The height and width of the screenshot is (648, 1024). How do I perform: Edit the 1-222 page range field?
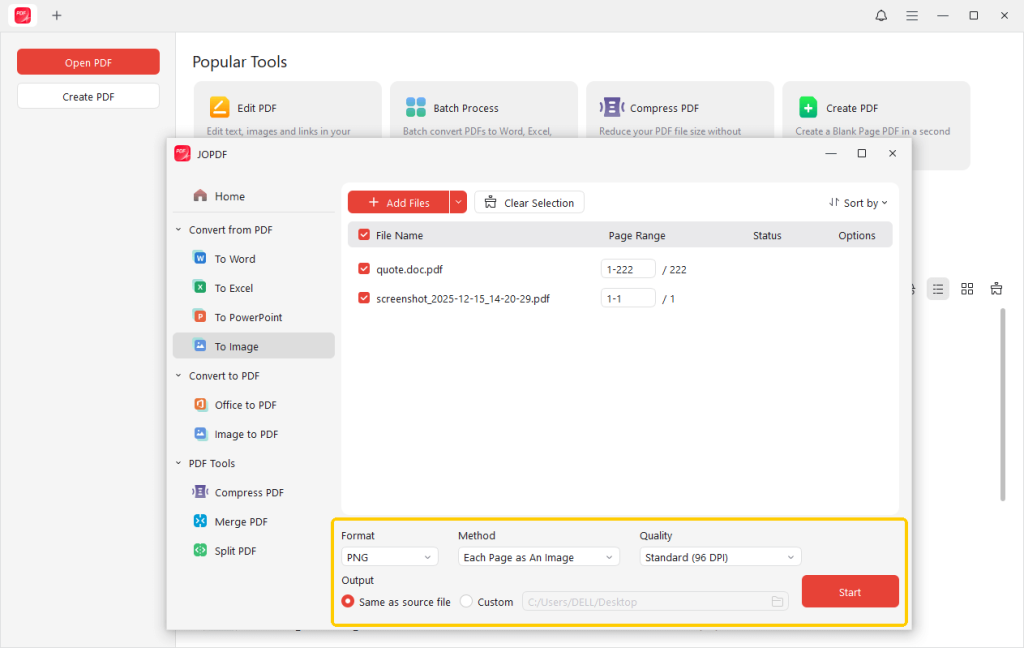pos(628,268)
